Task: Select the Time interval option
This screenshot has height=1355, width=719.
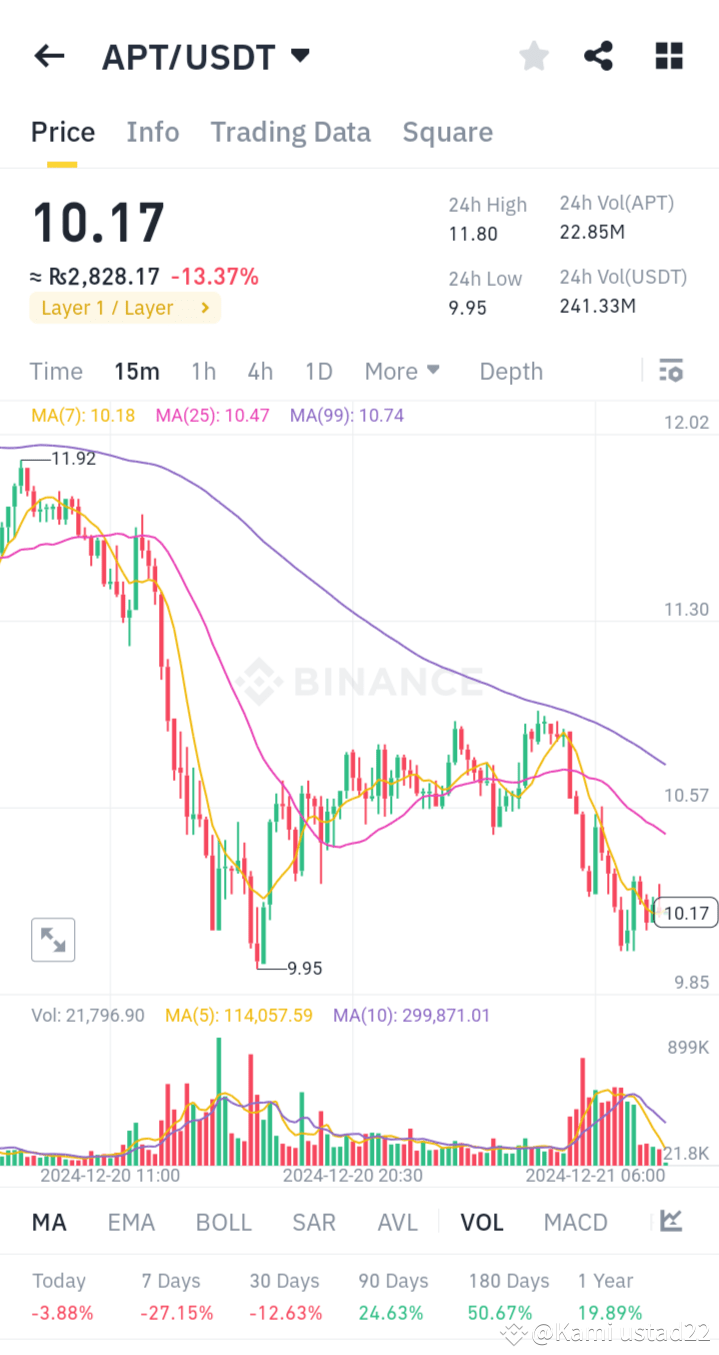Action: pos(55,370)
